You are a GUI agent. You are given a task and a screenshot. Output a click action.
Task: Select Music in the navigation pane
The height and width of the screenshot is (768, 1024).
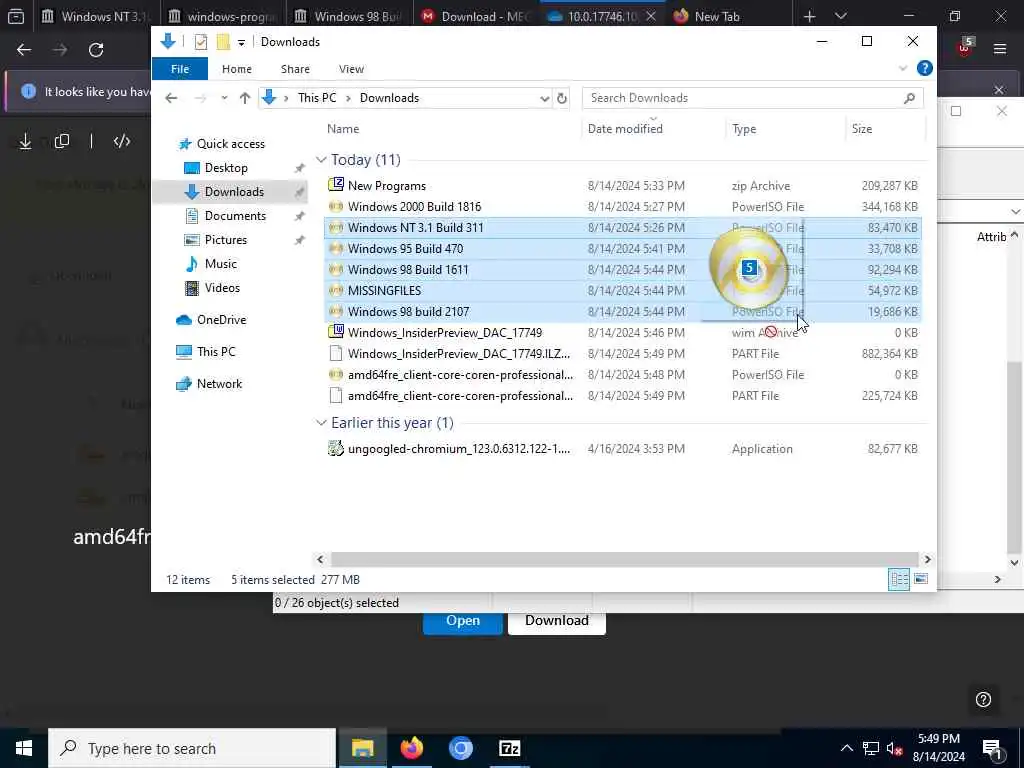(x=221, y=264)
